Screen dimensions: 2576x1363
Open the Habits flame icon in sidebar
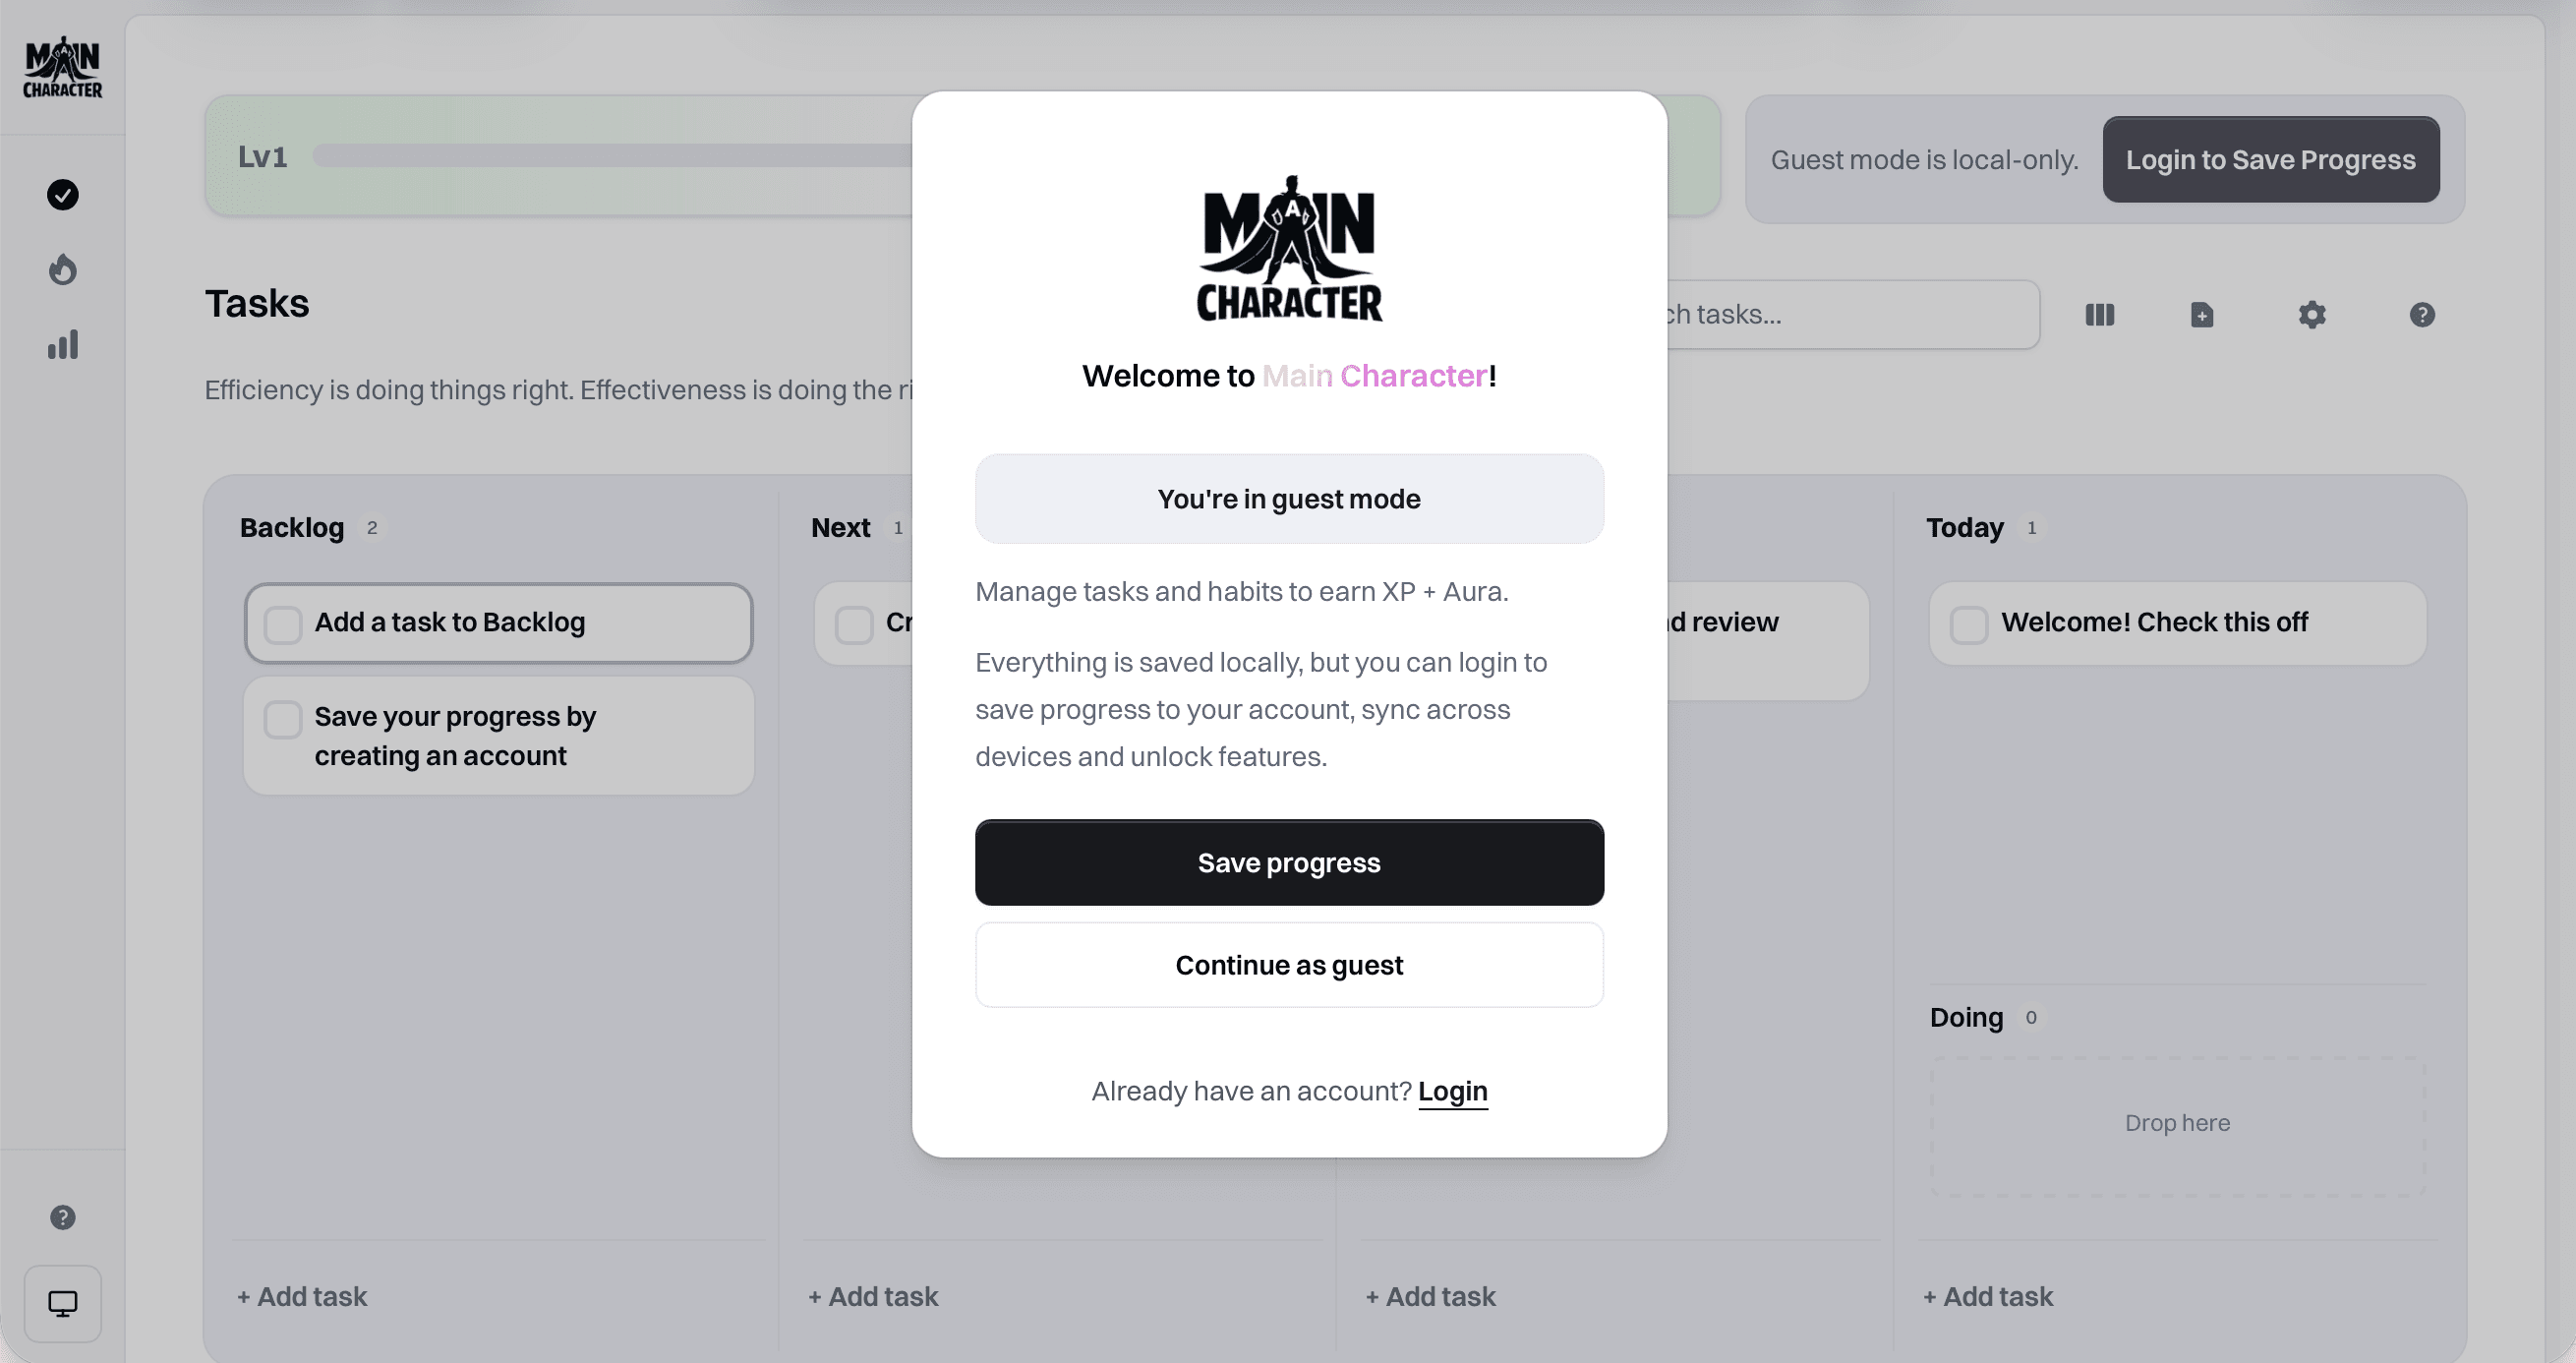click(62, 269)
